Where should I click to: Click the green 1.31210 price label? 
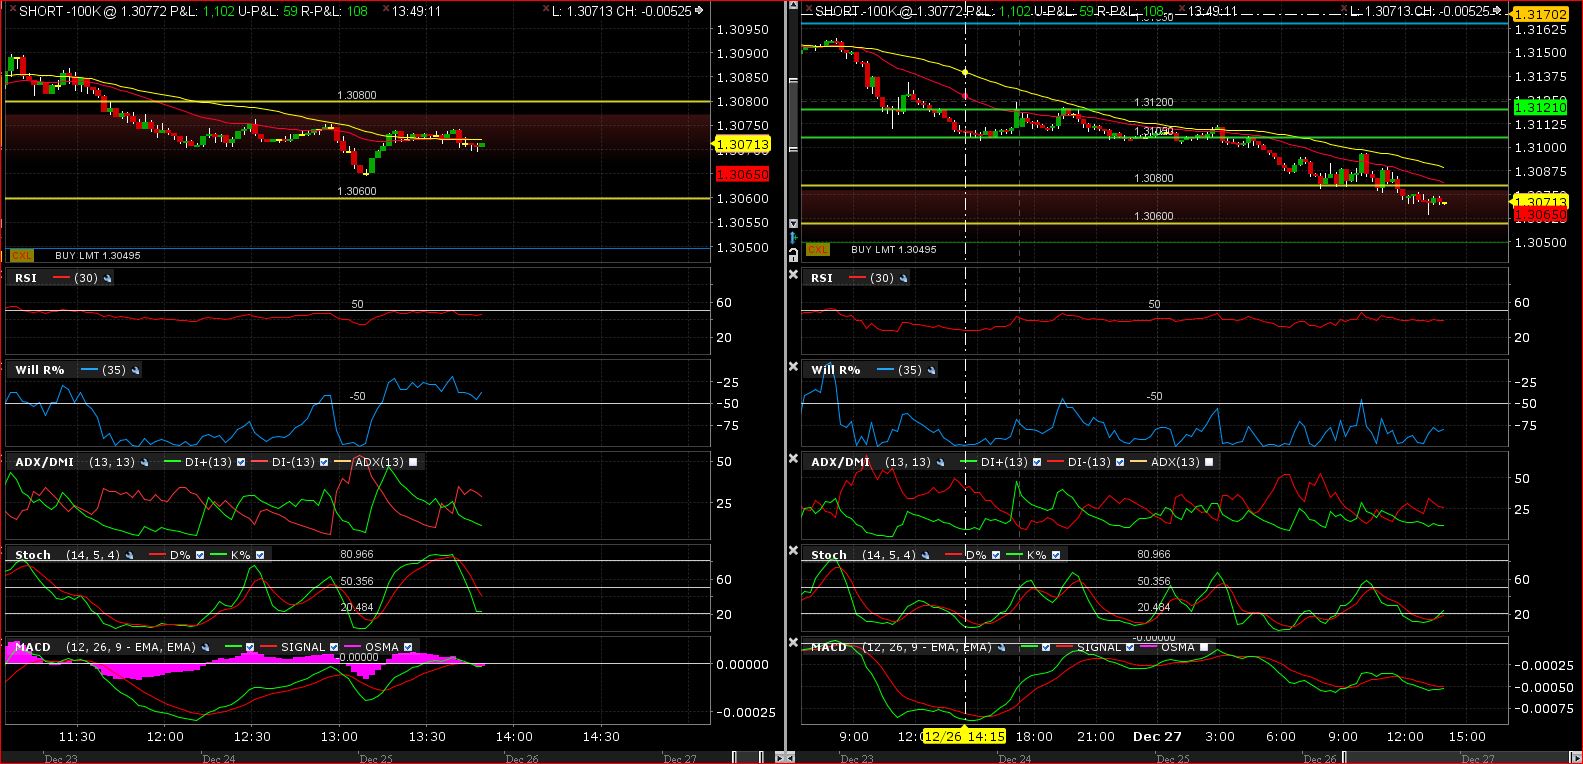(x=1540, y=107)
